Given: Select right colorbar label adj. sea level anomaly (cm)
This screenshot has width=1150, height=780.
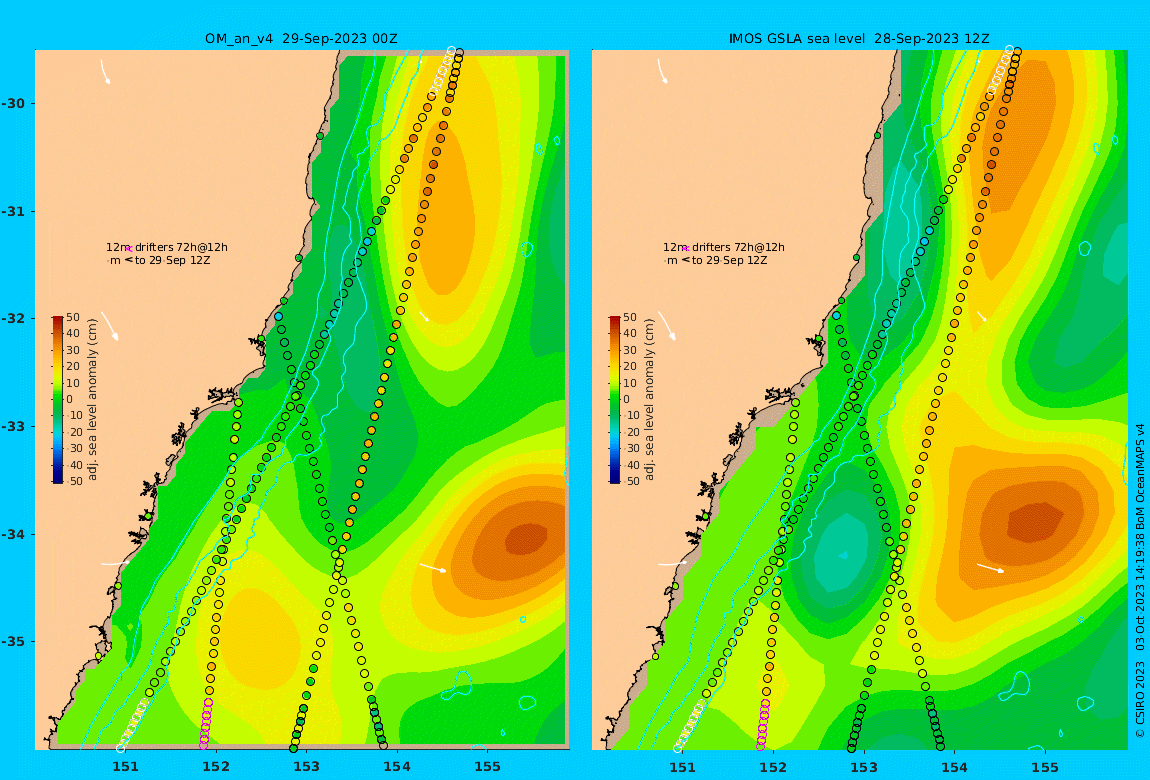Looking at the screenshot, I should [649, 400].
